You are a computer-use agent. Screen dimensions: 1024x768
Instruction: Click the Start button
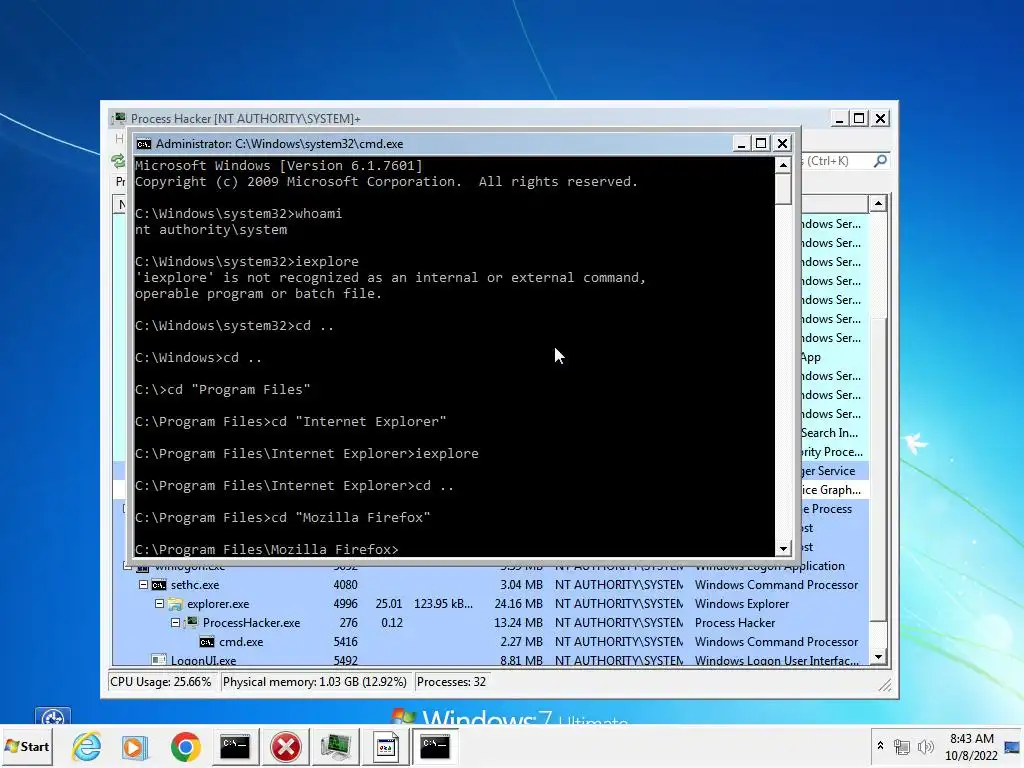pyautogui.click(x=27, y=746)
